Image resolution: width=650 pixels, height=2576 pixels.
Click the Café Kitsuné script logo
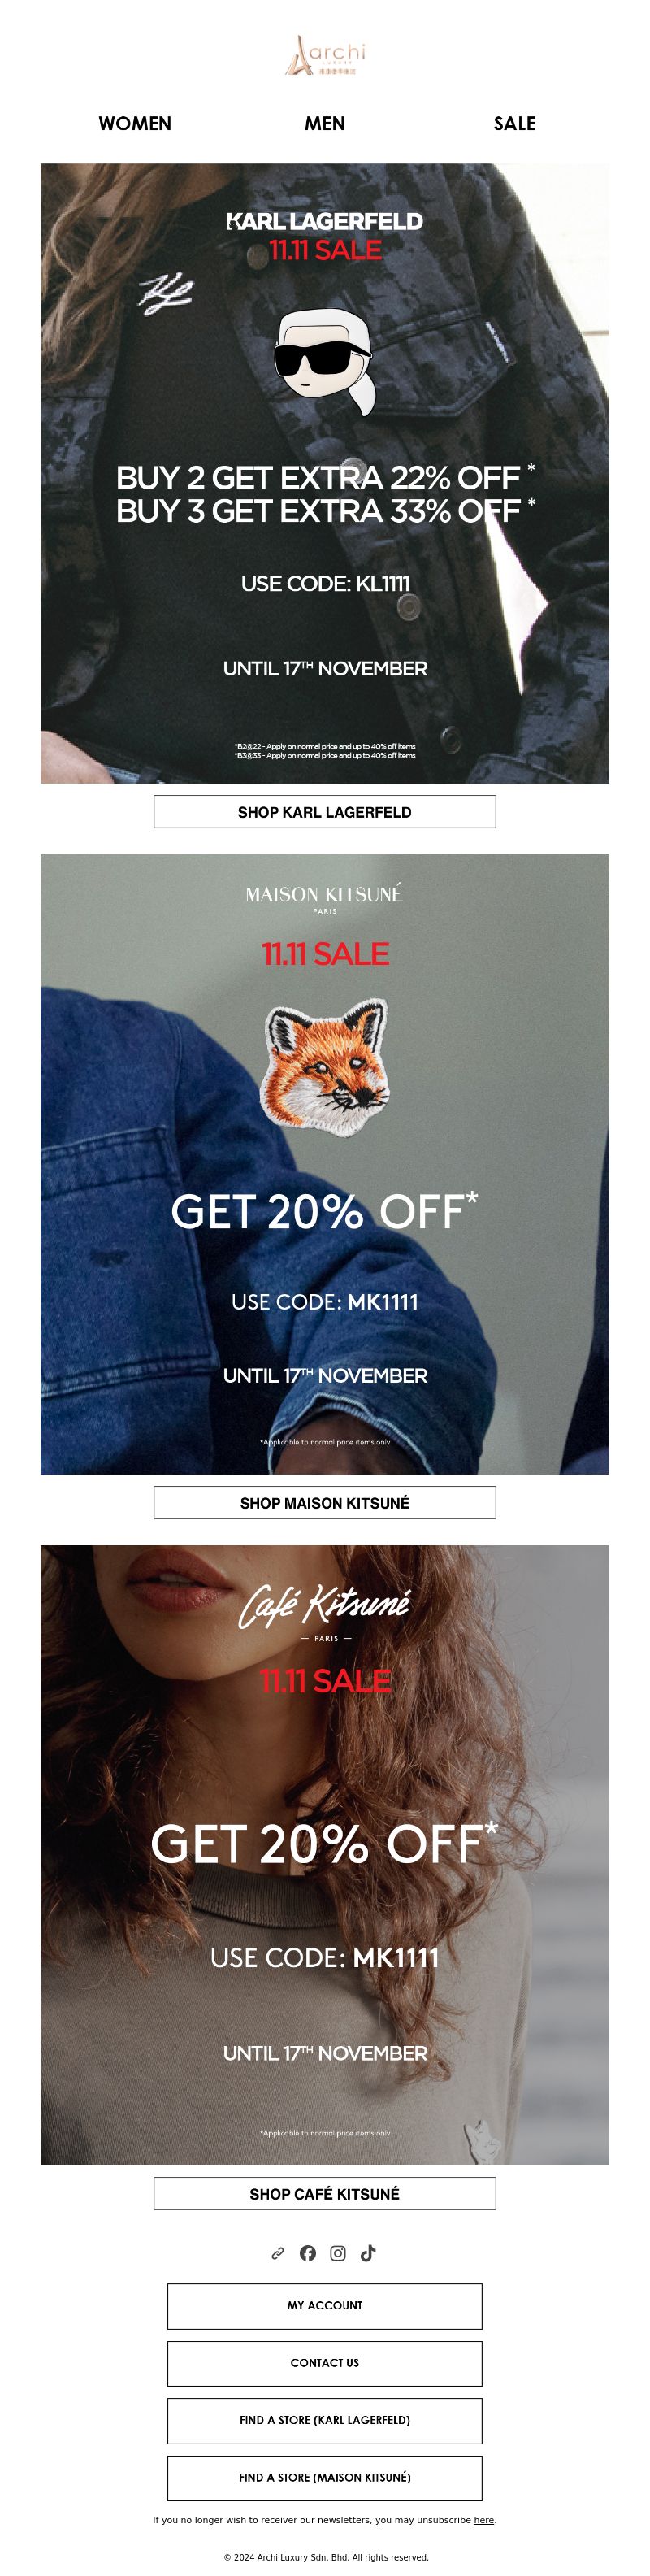325,1606
